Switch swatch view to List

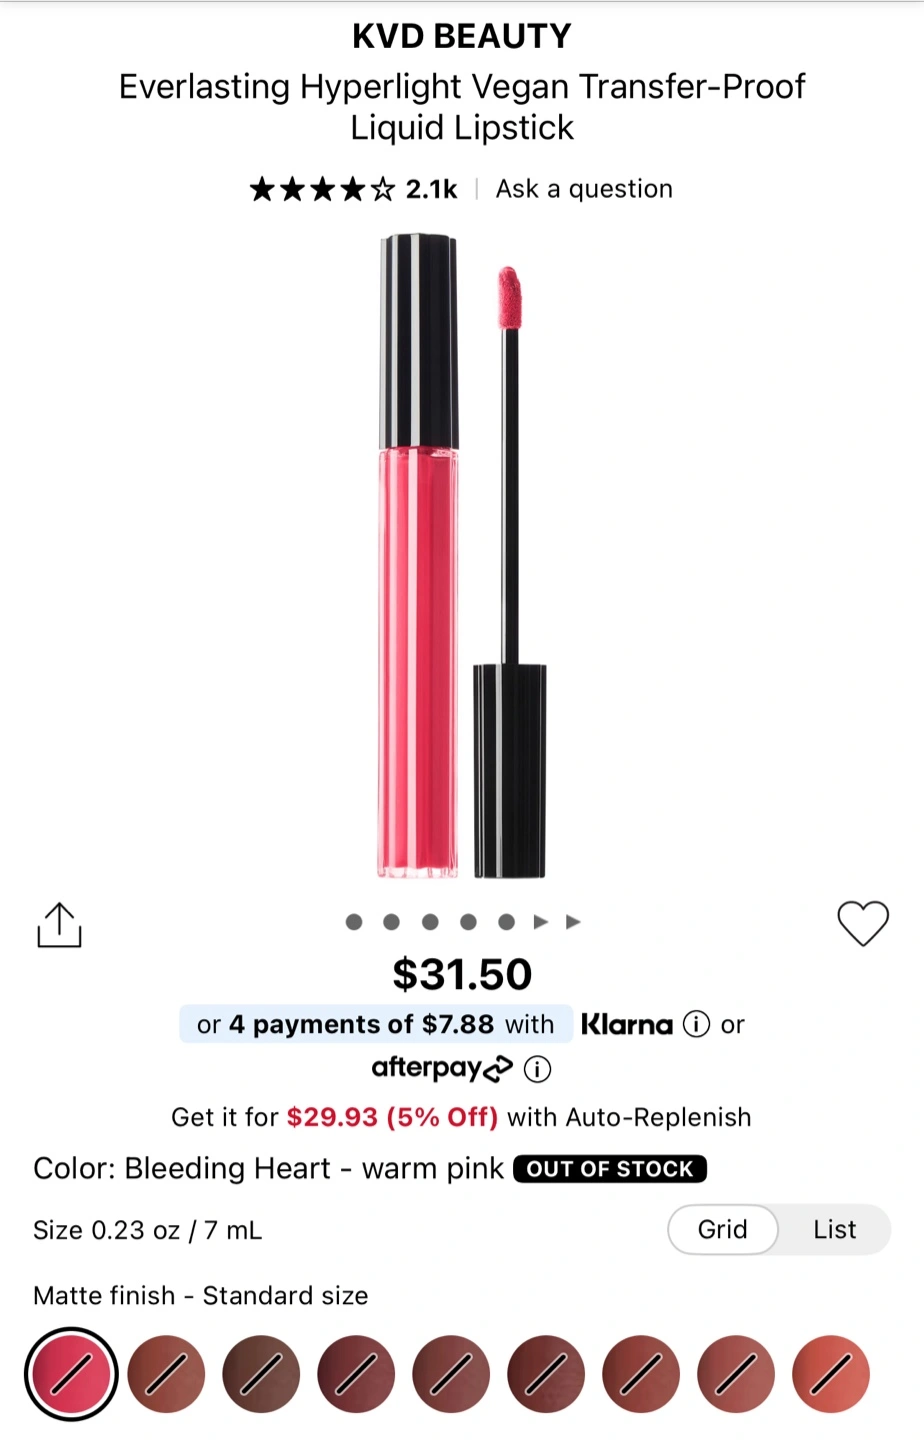835,1229
